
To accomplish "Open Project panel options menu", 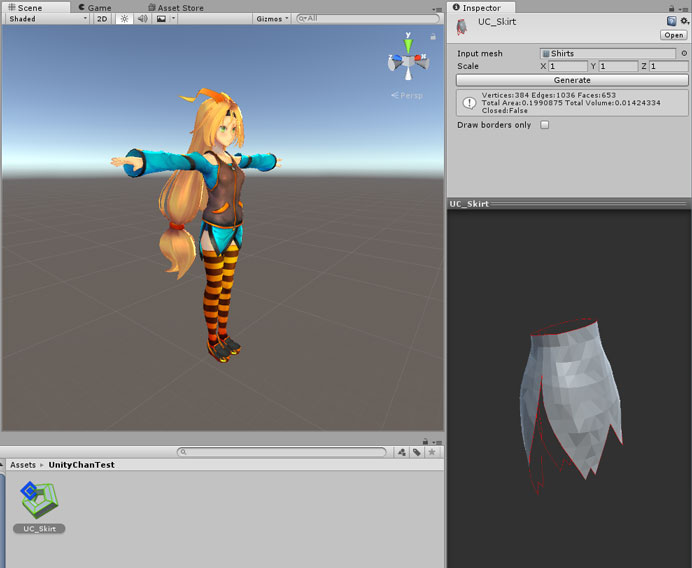I will tap(437, 442).
